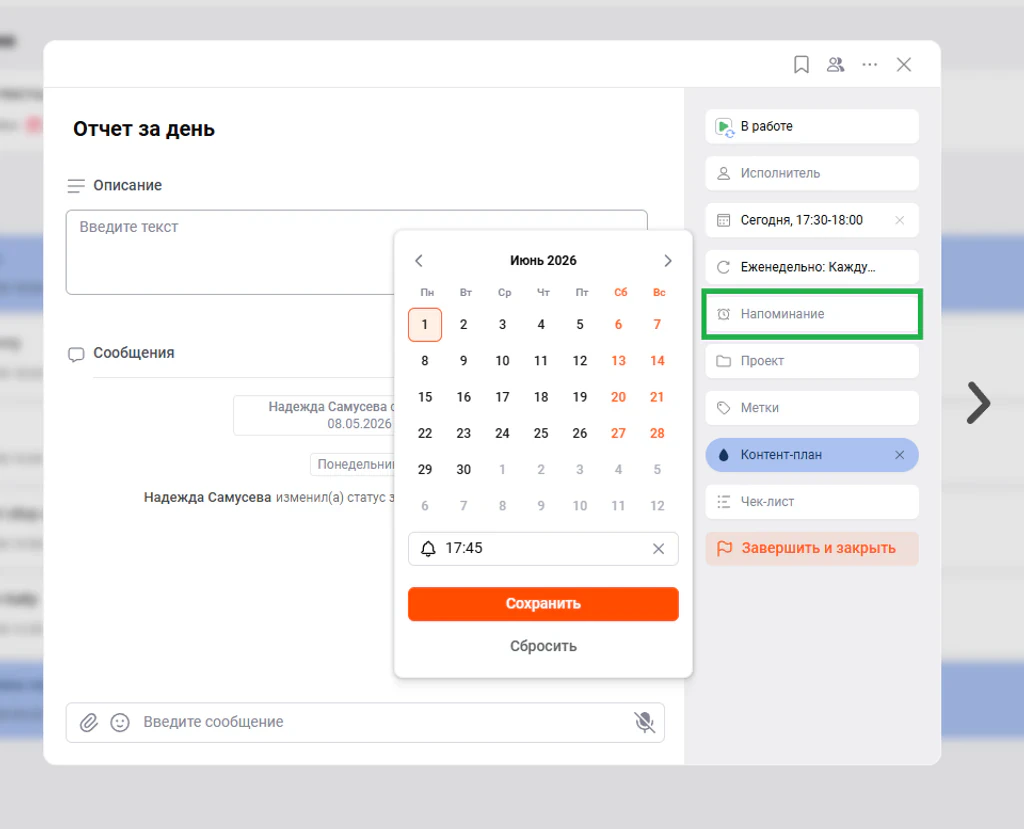The height and width of the screenshot is (829, 1024).
Task: Click the 'Введите сообщение' message input
Action: tap(365, 723)
